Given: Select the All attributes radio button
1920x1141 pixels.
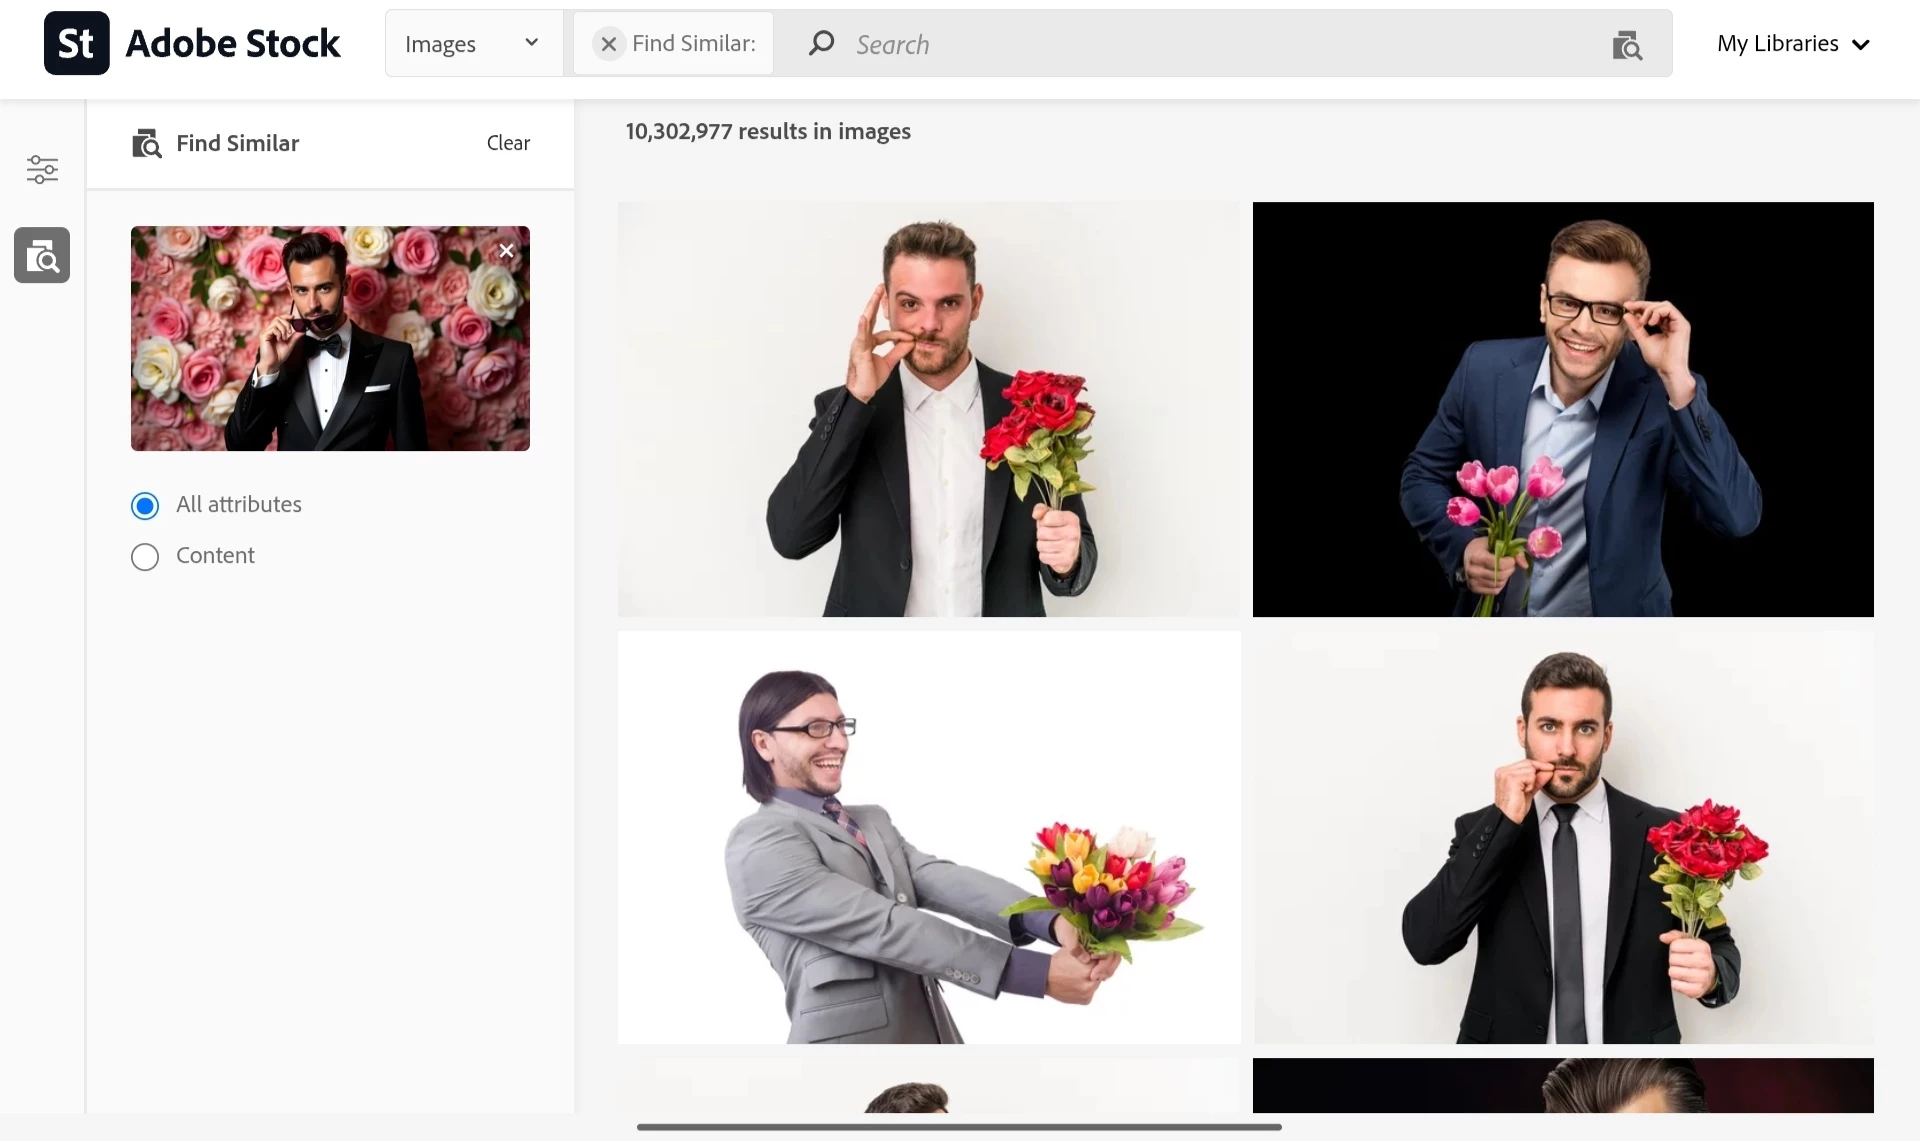Looking at the screenshot, I should 145,506.
